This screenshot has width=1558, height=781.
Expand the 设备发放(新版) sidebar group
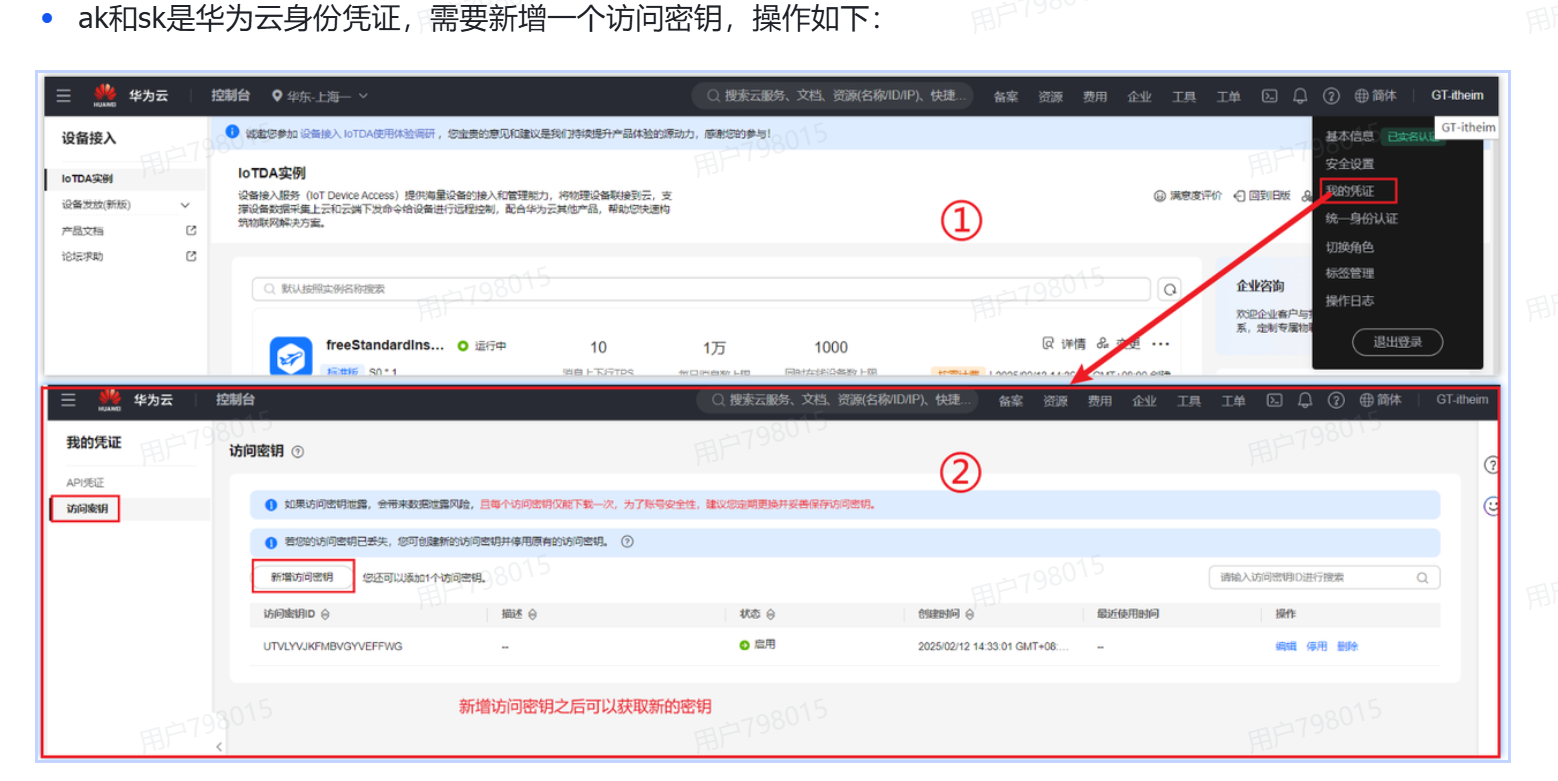[x=184, y=204]
